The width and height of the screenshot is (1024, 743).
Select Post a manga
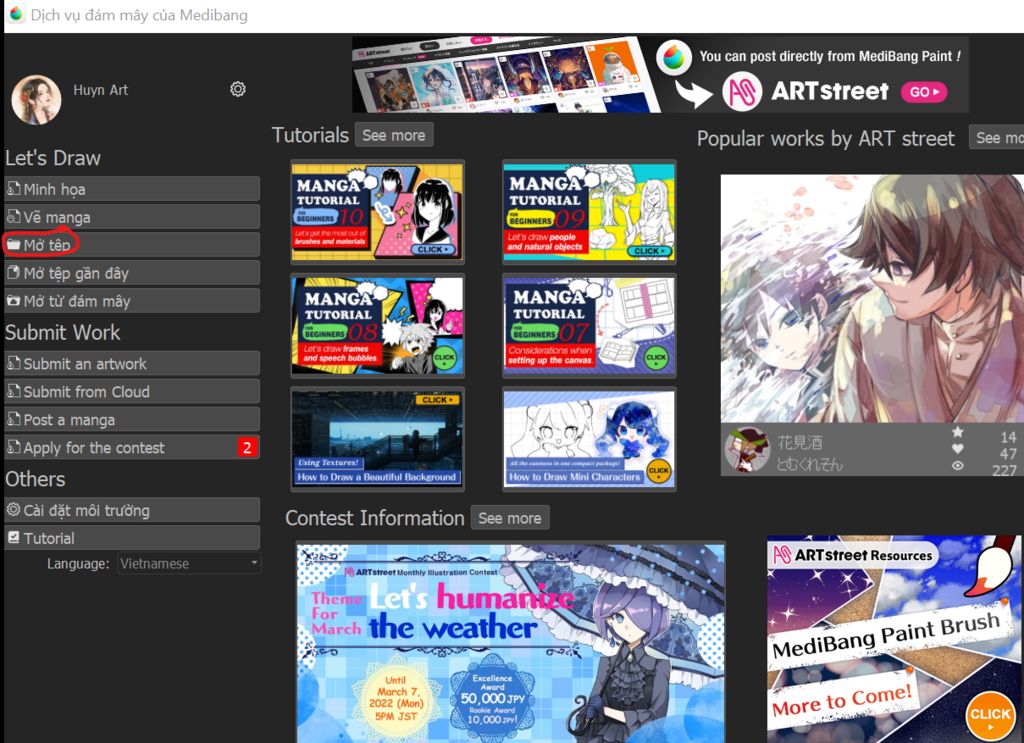132,420
